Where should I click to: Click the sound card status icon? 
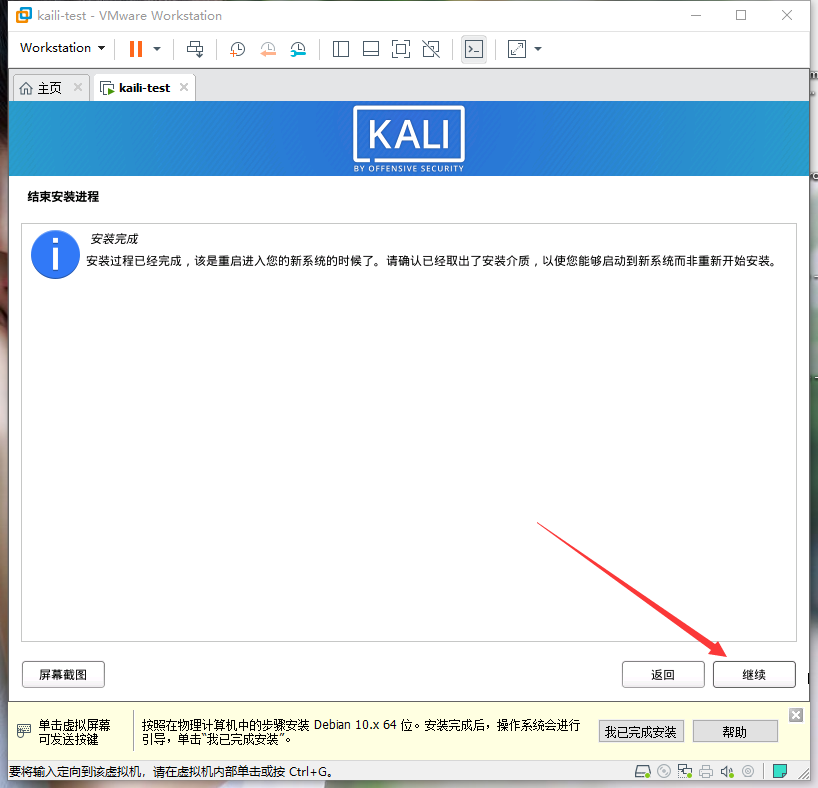[727, 771]
